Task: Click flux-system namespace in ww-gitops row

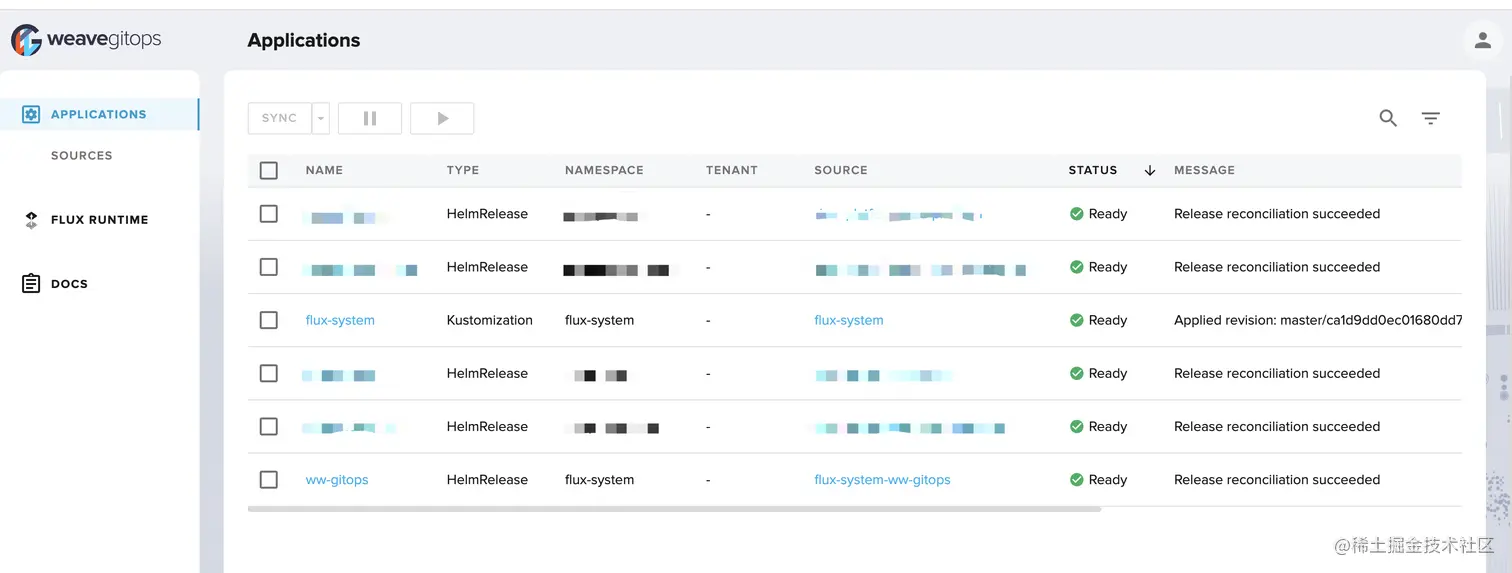Action: pyautogui.click(x=599, y=480)
